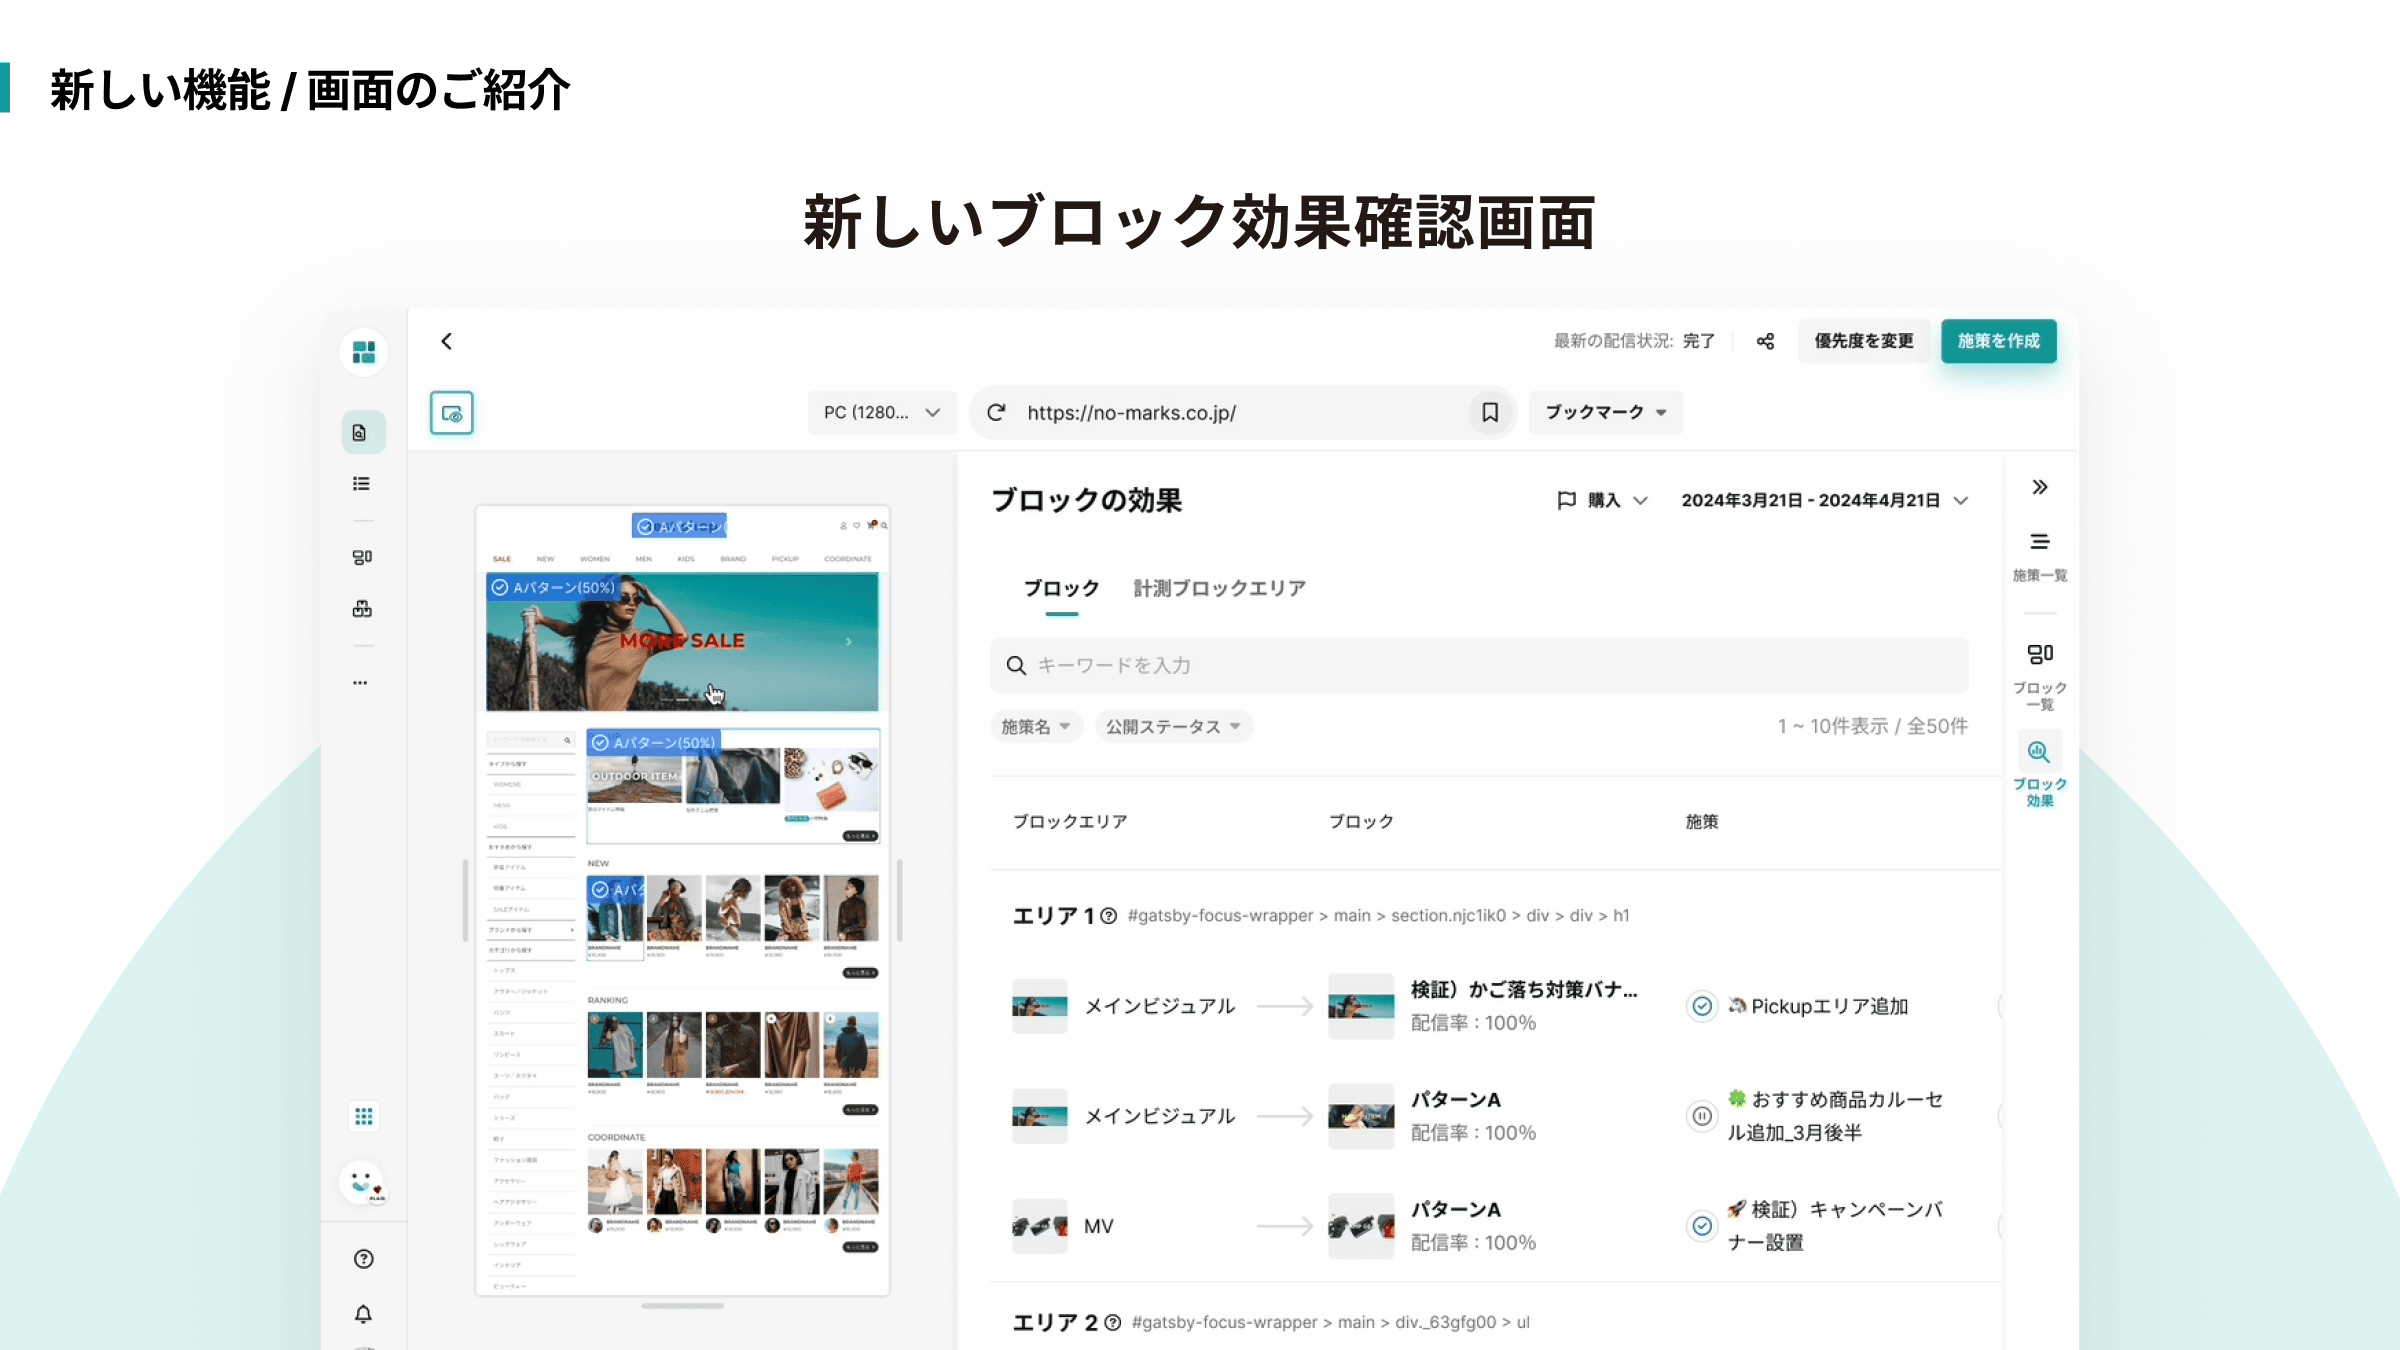Click the back arrow at the top left
Screen dimensions: 2400x1350
click(x=447, y=341)
